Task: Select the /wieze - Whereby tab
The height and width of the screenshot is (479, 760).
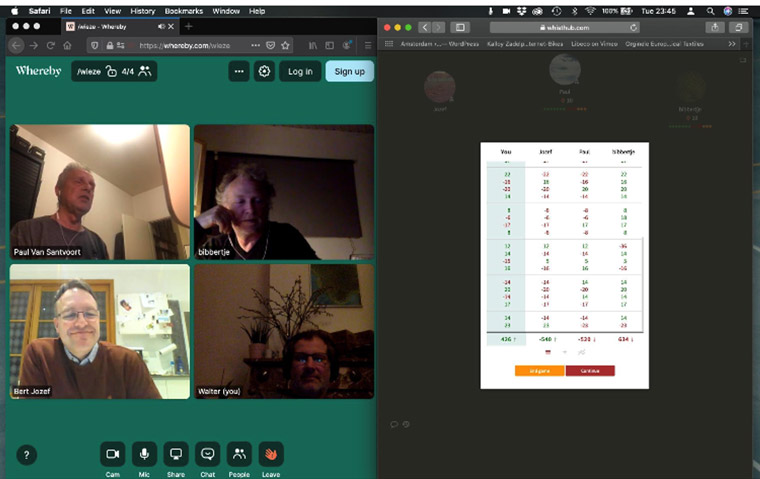Action: pos(120,27)
